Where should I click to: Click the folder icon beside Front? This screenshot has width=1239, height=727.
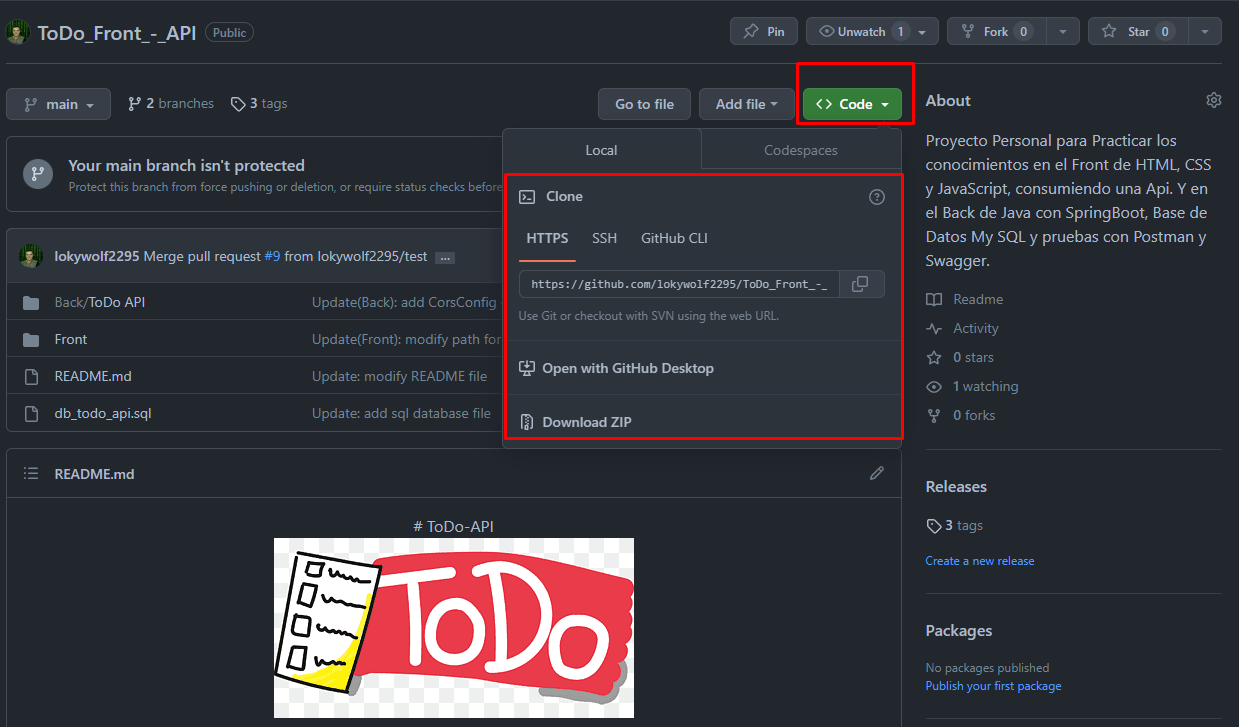[x=31, y=339]
